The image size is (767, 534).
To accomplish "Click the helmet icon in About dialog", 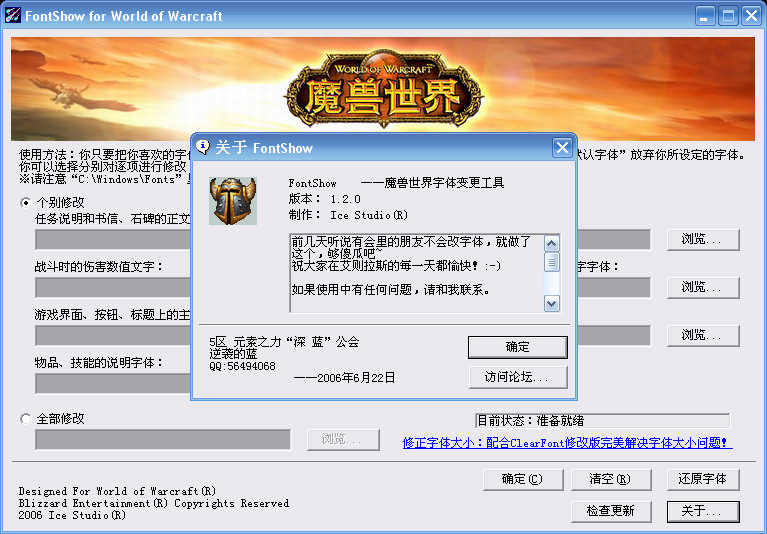I will (x=233, y=201).
